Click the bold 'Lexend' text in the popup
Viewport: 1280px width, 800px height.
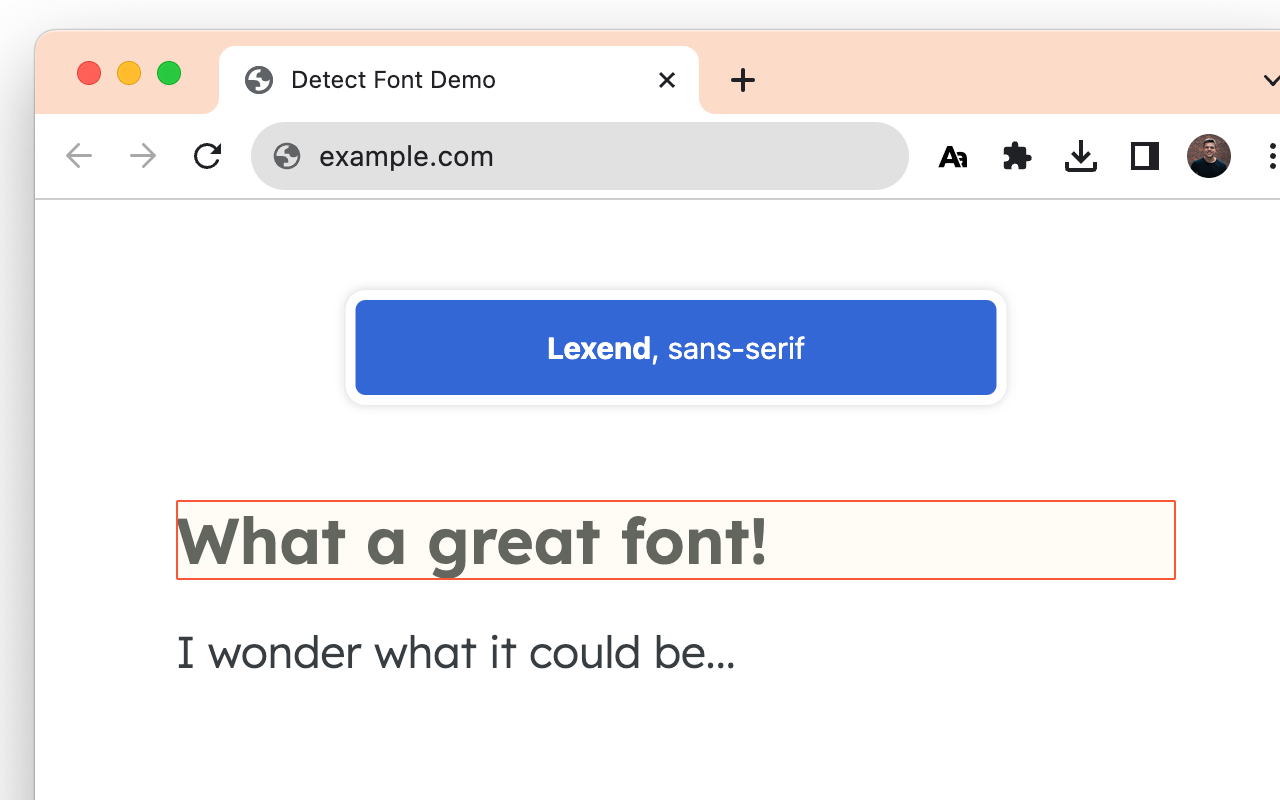(598, 348)
